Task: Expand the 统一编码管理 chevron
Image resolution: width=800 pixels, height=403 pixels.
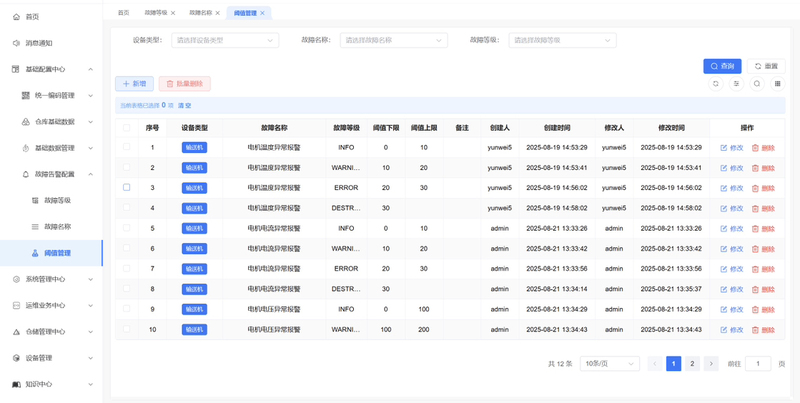Action: click(x=90, y=95)
